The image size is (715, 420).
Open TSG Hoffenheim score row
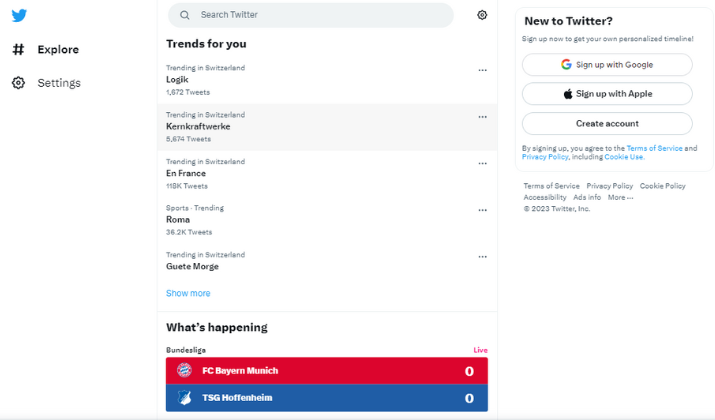point(327,398)
